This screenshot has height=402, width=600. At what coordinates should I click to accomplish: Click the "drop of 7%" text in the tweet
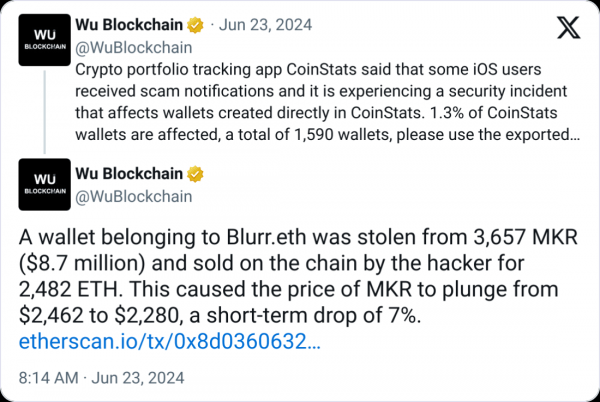(370, 316)
